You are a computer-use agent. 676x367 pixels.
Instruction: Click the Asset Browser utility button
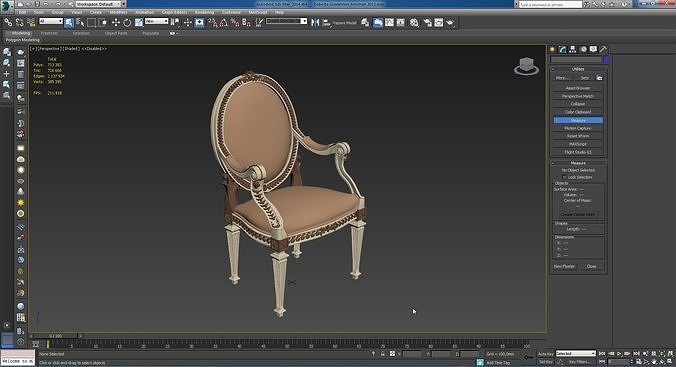pos(578,88)
